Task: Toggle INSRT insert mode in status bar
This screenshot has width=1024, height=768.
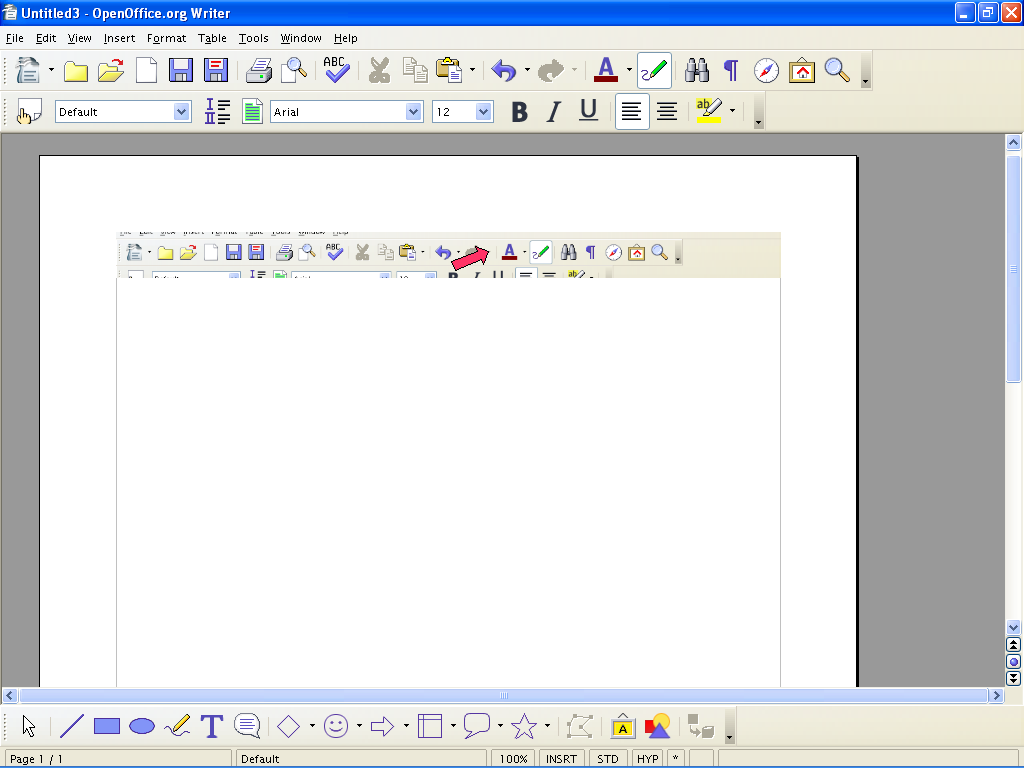Action: (x=562, y=759)
